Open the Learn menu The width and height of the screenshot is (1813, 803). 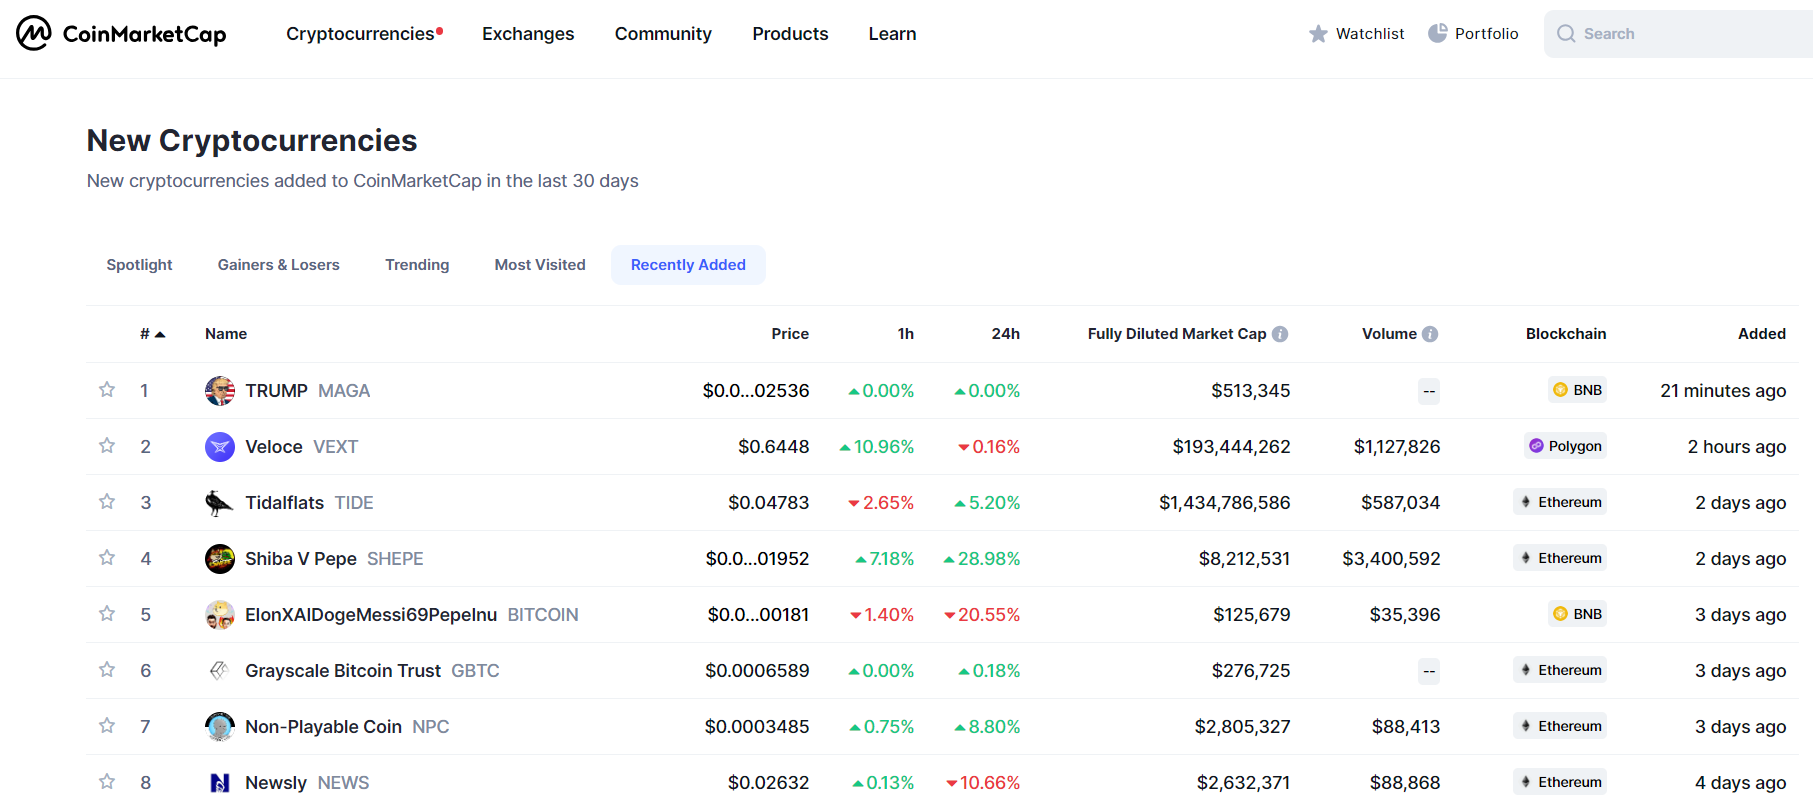pos(892,34)
